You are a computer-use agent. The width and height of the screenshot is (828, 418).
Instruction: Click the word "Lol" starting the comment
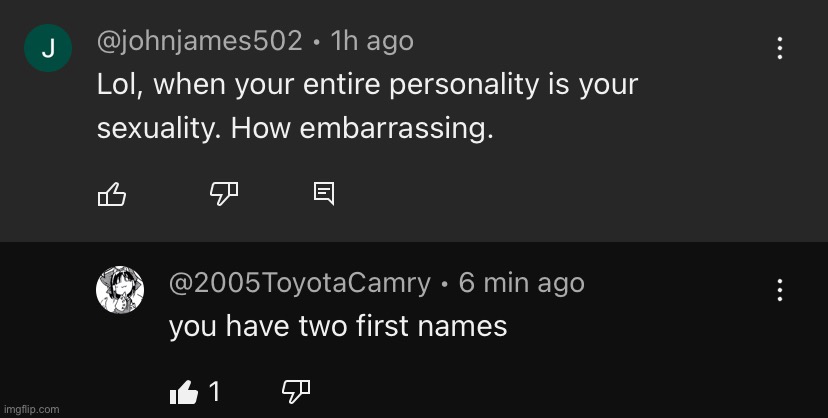coord(118,85)
